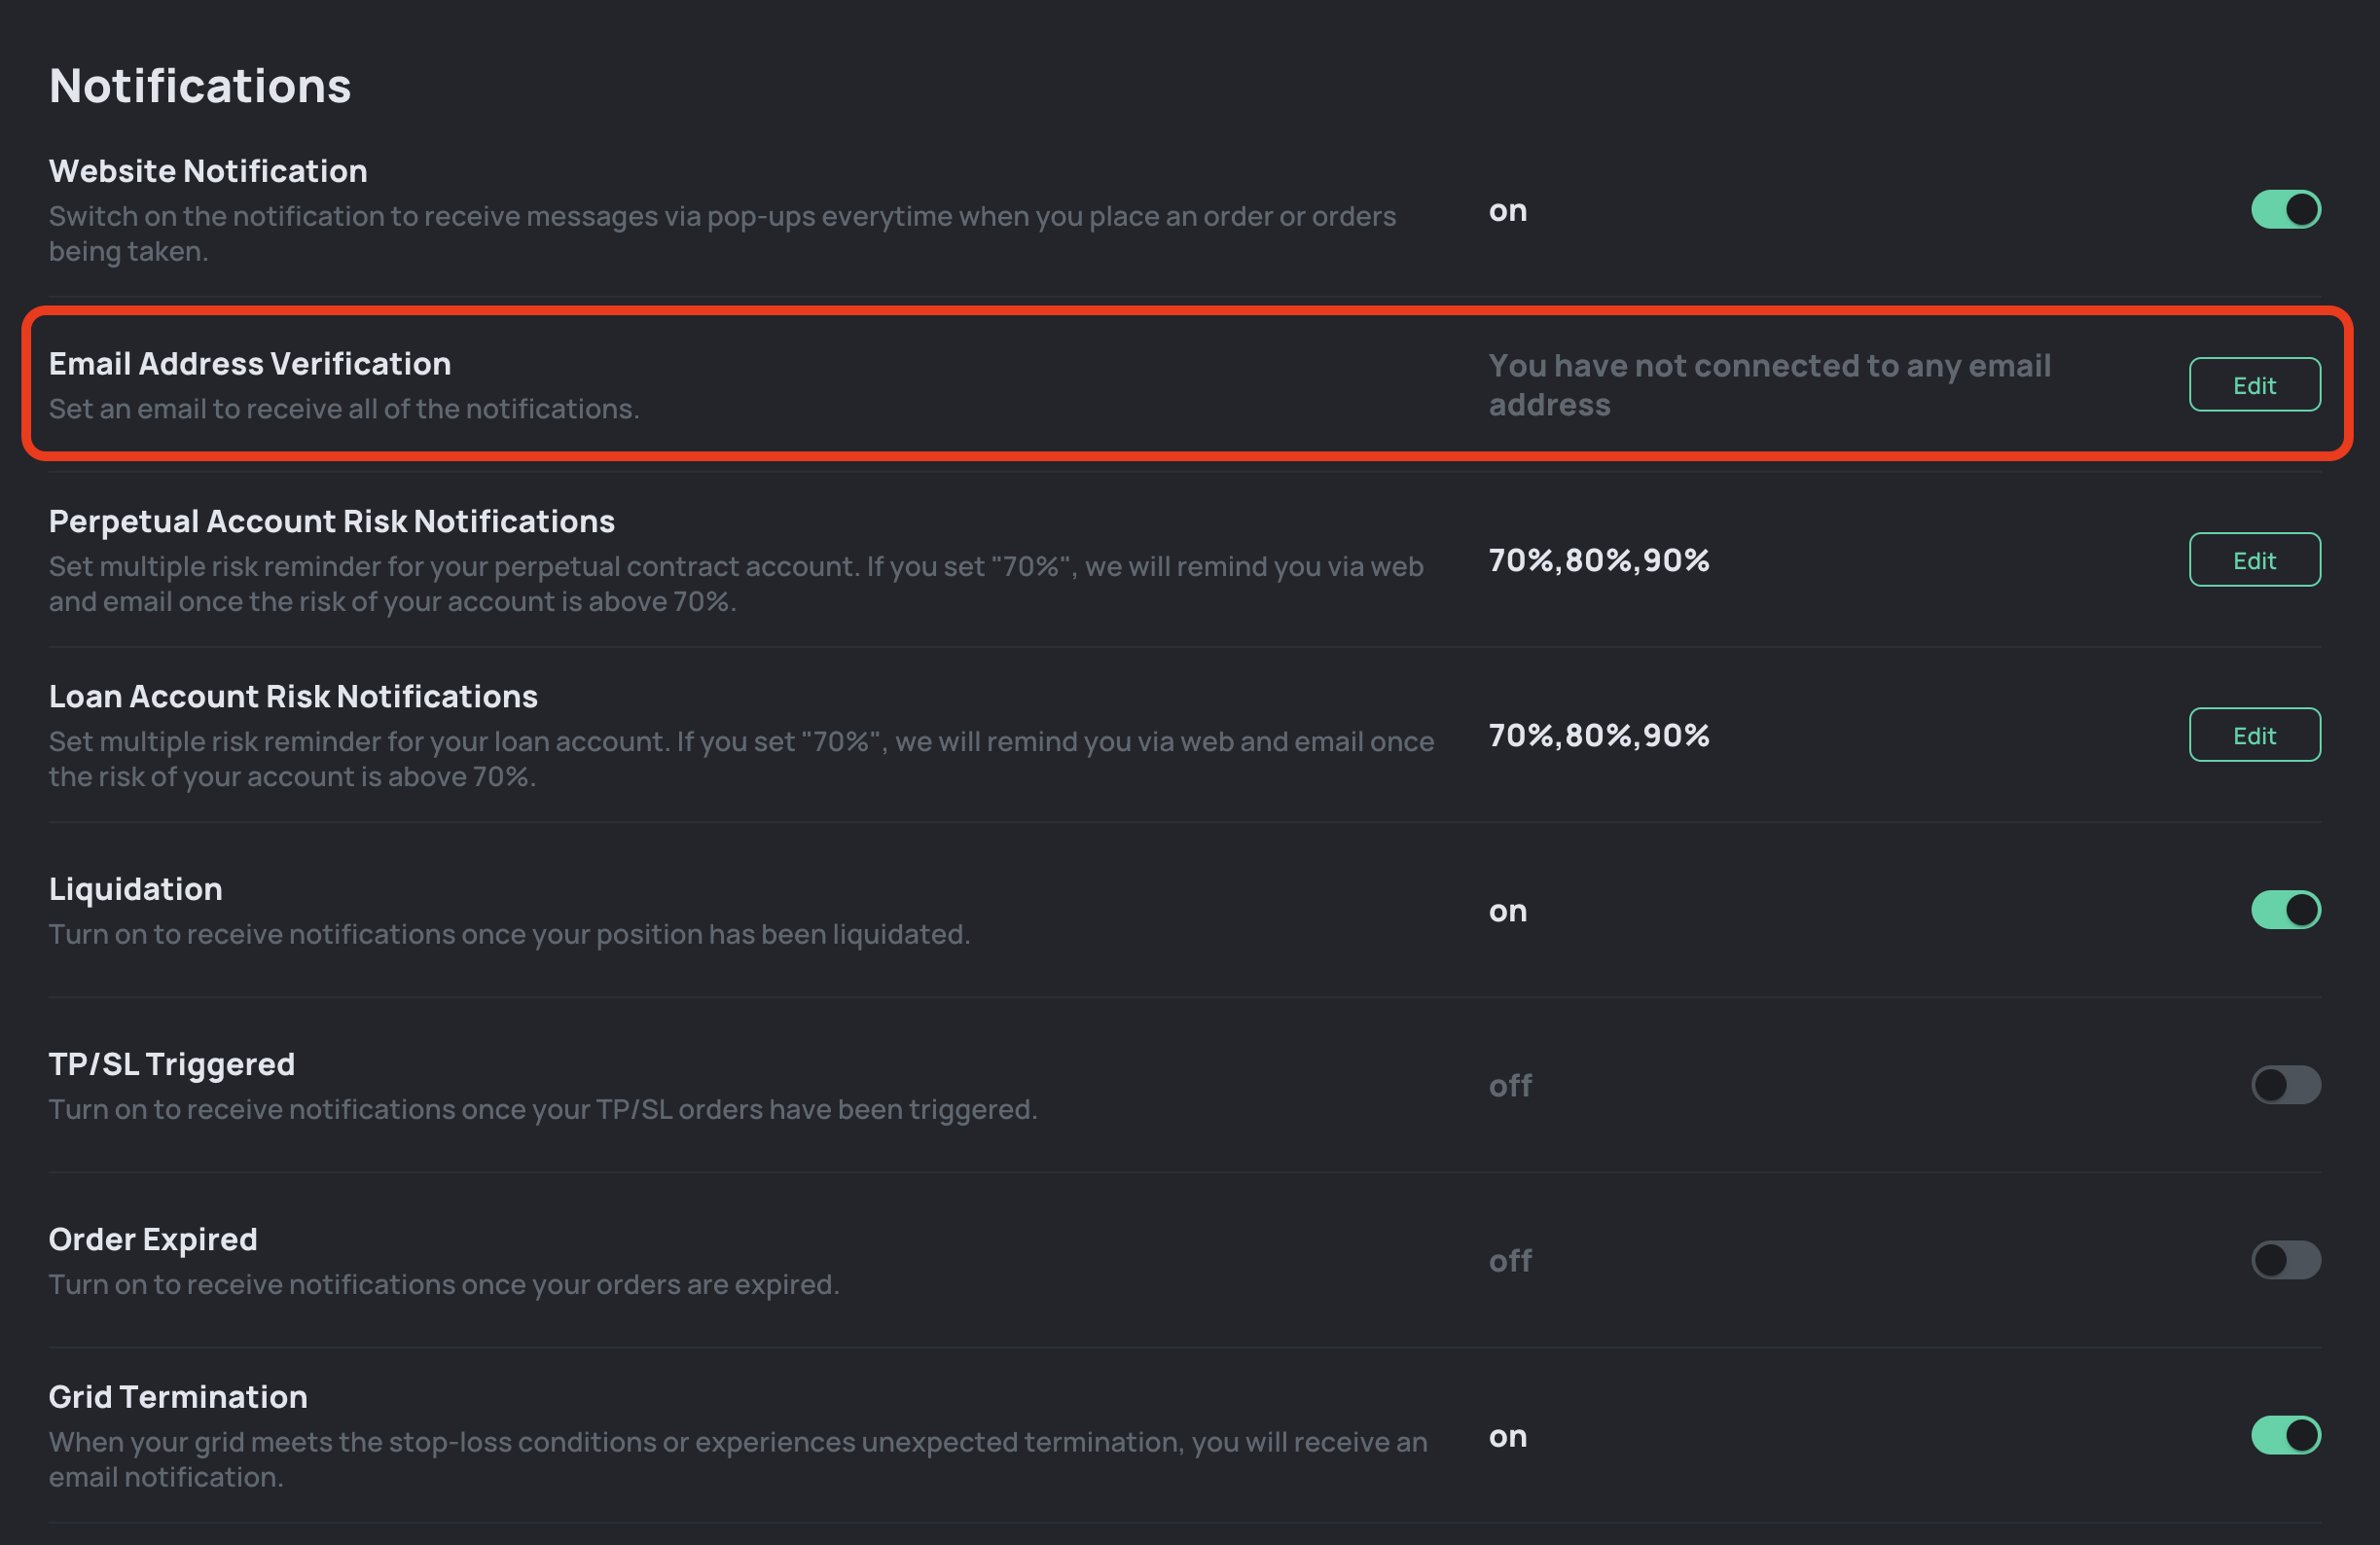Click Edit for Email Address Verification
Image resolution: width=2380 pixels, height=1545 pixels.
point(2254,385)
